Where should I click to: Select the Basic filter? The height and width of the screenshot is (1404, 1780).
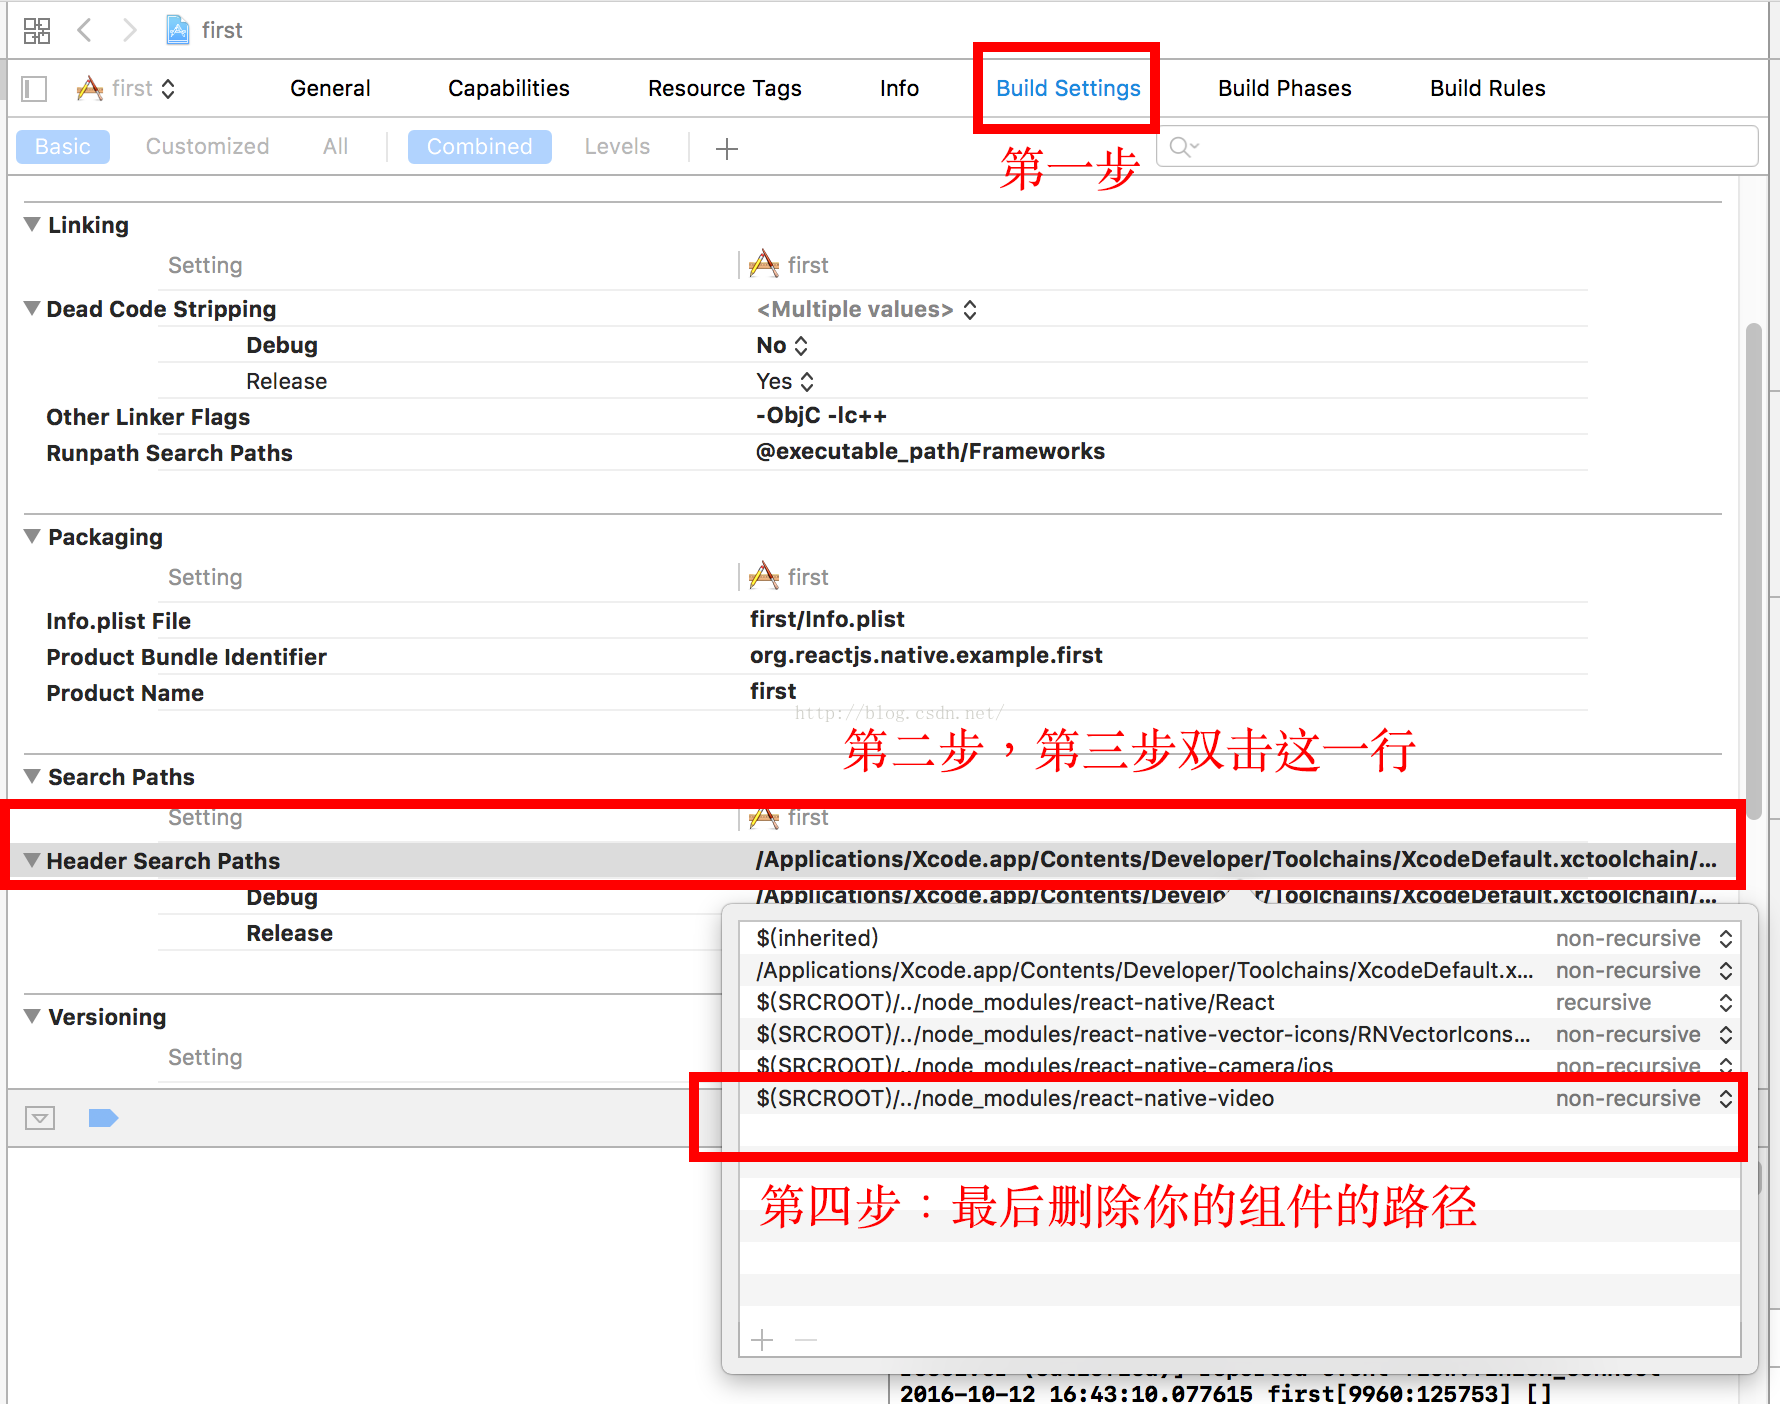click(63, 147)
